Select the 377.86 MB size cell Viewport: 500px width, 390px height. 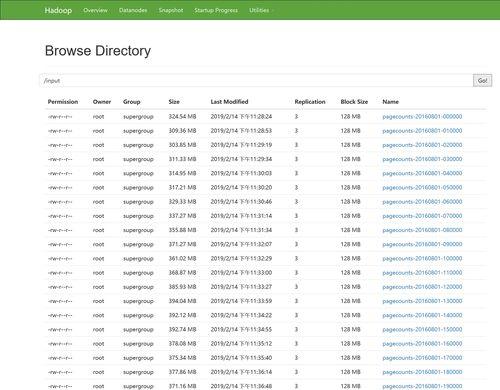[182, 372]
